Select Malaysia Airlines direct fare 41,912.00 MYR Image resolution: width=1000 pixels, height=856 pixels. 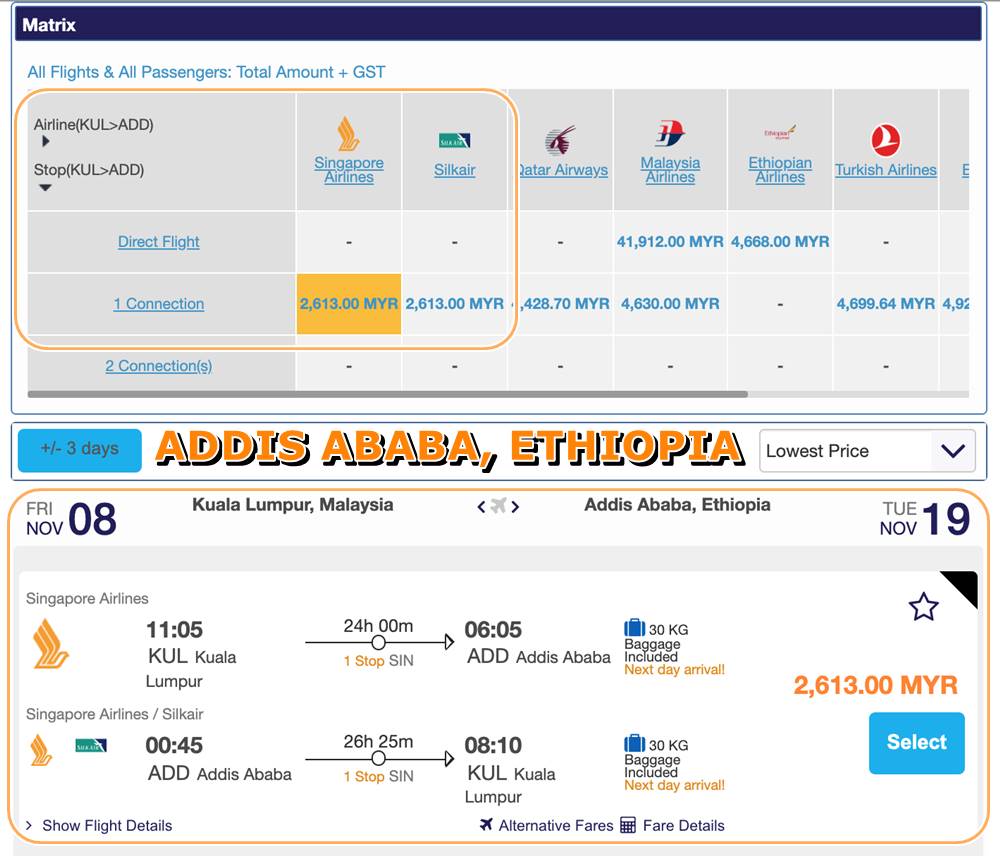coord(670,242)
